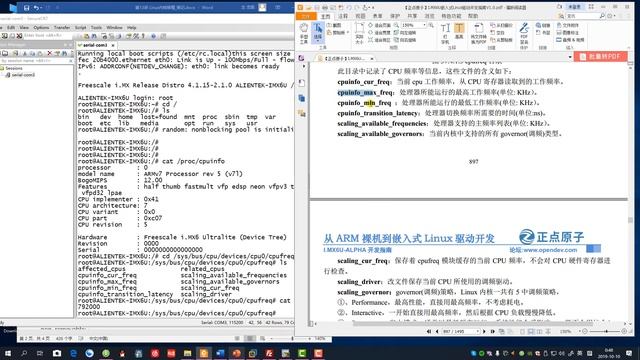Close the PDF document tab in Foxit
The width and height of the screenshot is (640, 360).
point(372,58)
